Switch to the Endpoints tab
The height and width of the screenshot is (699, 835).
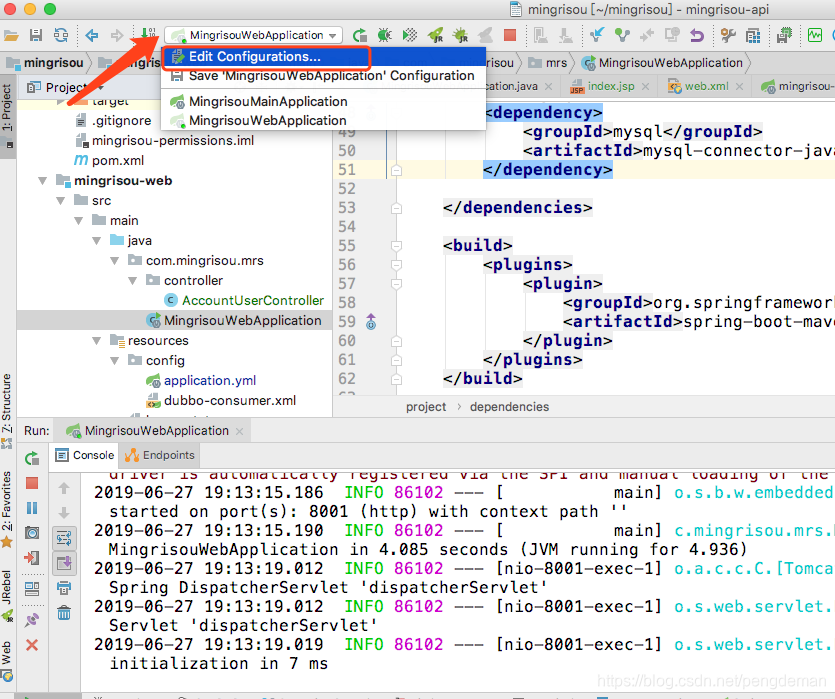pyautogui.click(x=160, y=456)
